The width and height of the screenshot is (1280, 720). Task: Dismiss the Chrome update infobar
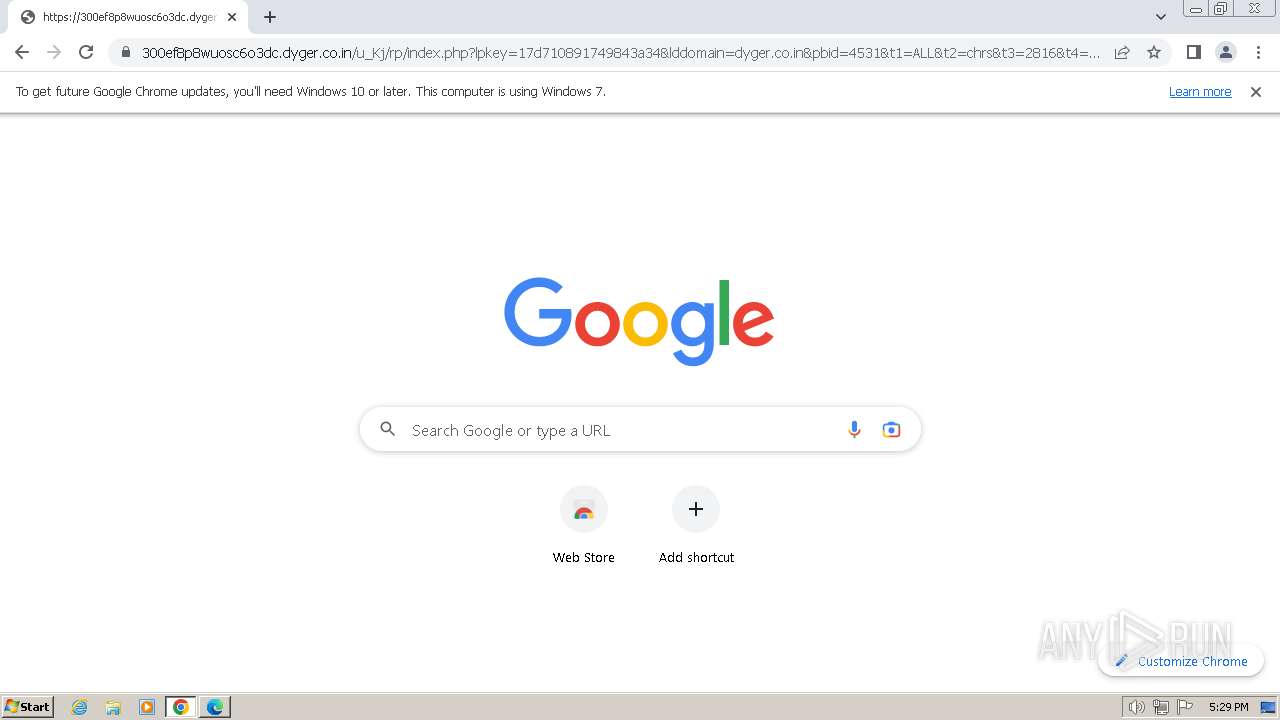tap(1256, 91)
